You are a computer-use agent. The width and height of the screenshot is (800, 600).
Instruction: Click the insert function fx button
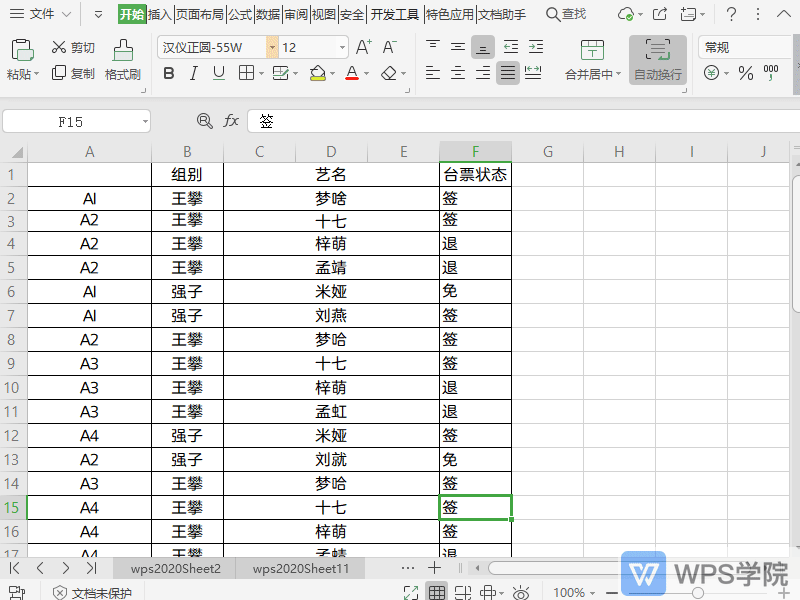point(231,121)
